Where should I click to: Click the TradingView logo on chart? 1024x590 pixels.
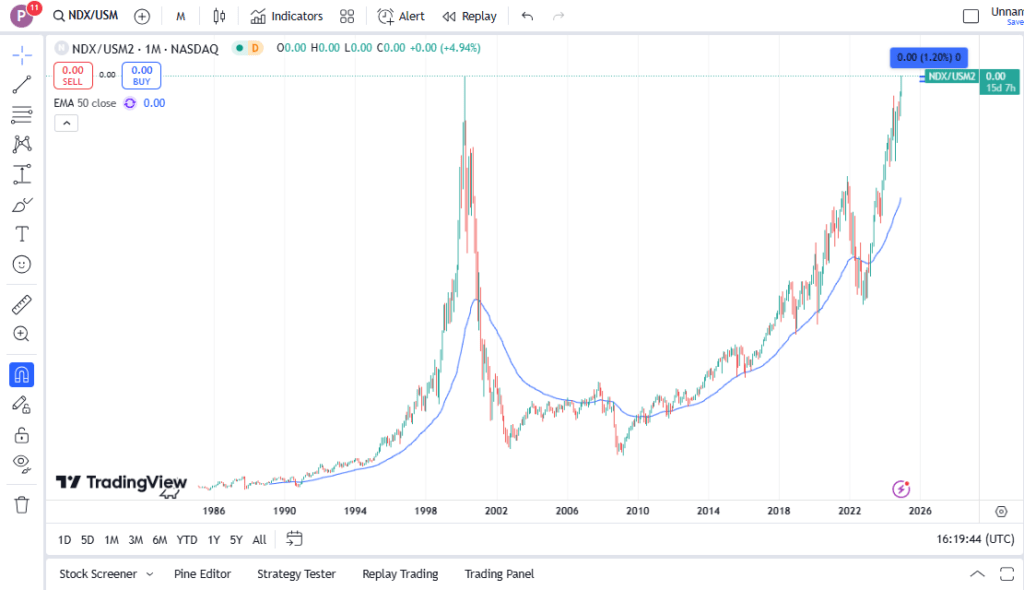[121, 482]
